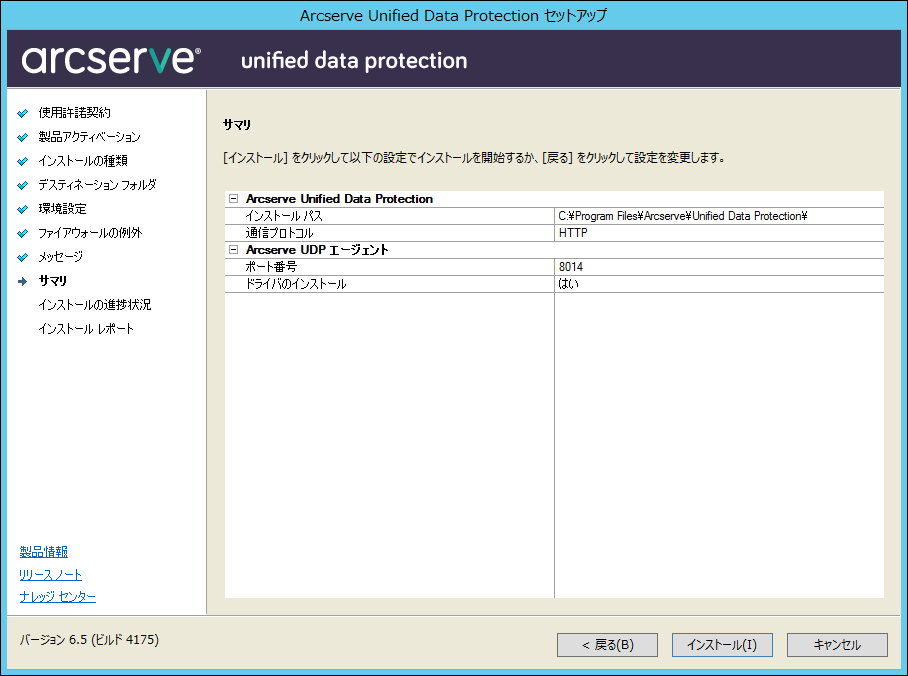Click the はい driver install value
The height and width of the screenshot is (676, 908).
[x=568, y=284]
